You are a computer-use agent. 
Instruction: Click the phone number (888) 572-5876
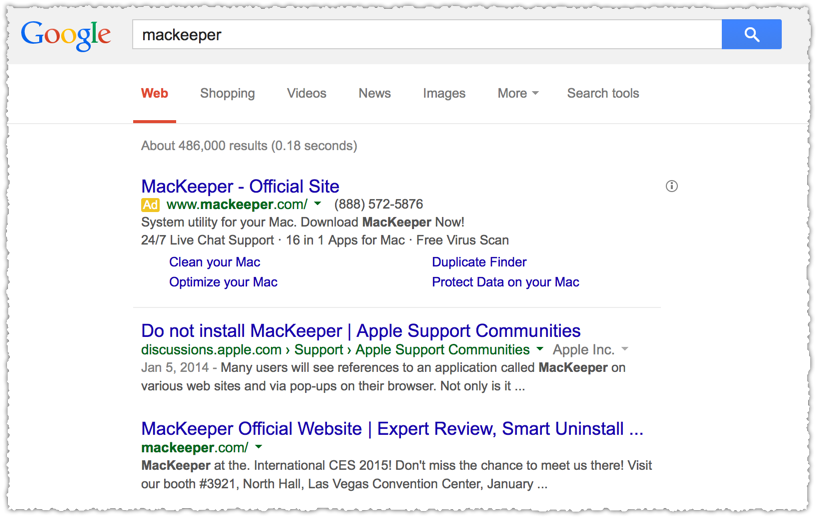pyautogui.click(x=378, y=204)
